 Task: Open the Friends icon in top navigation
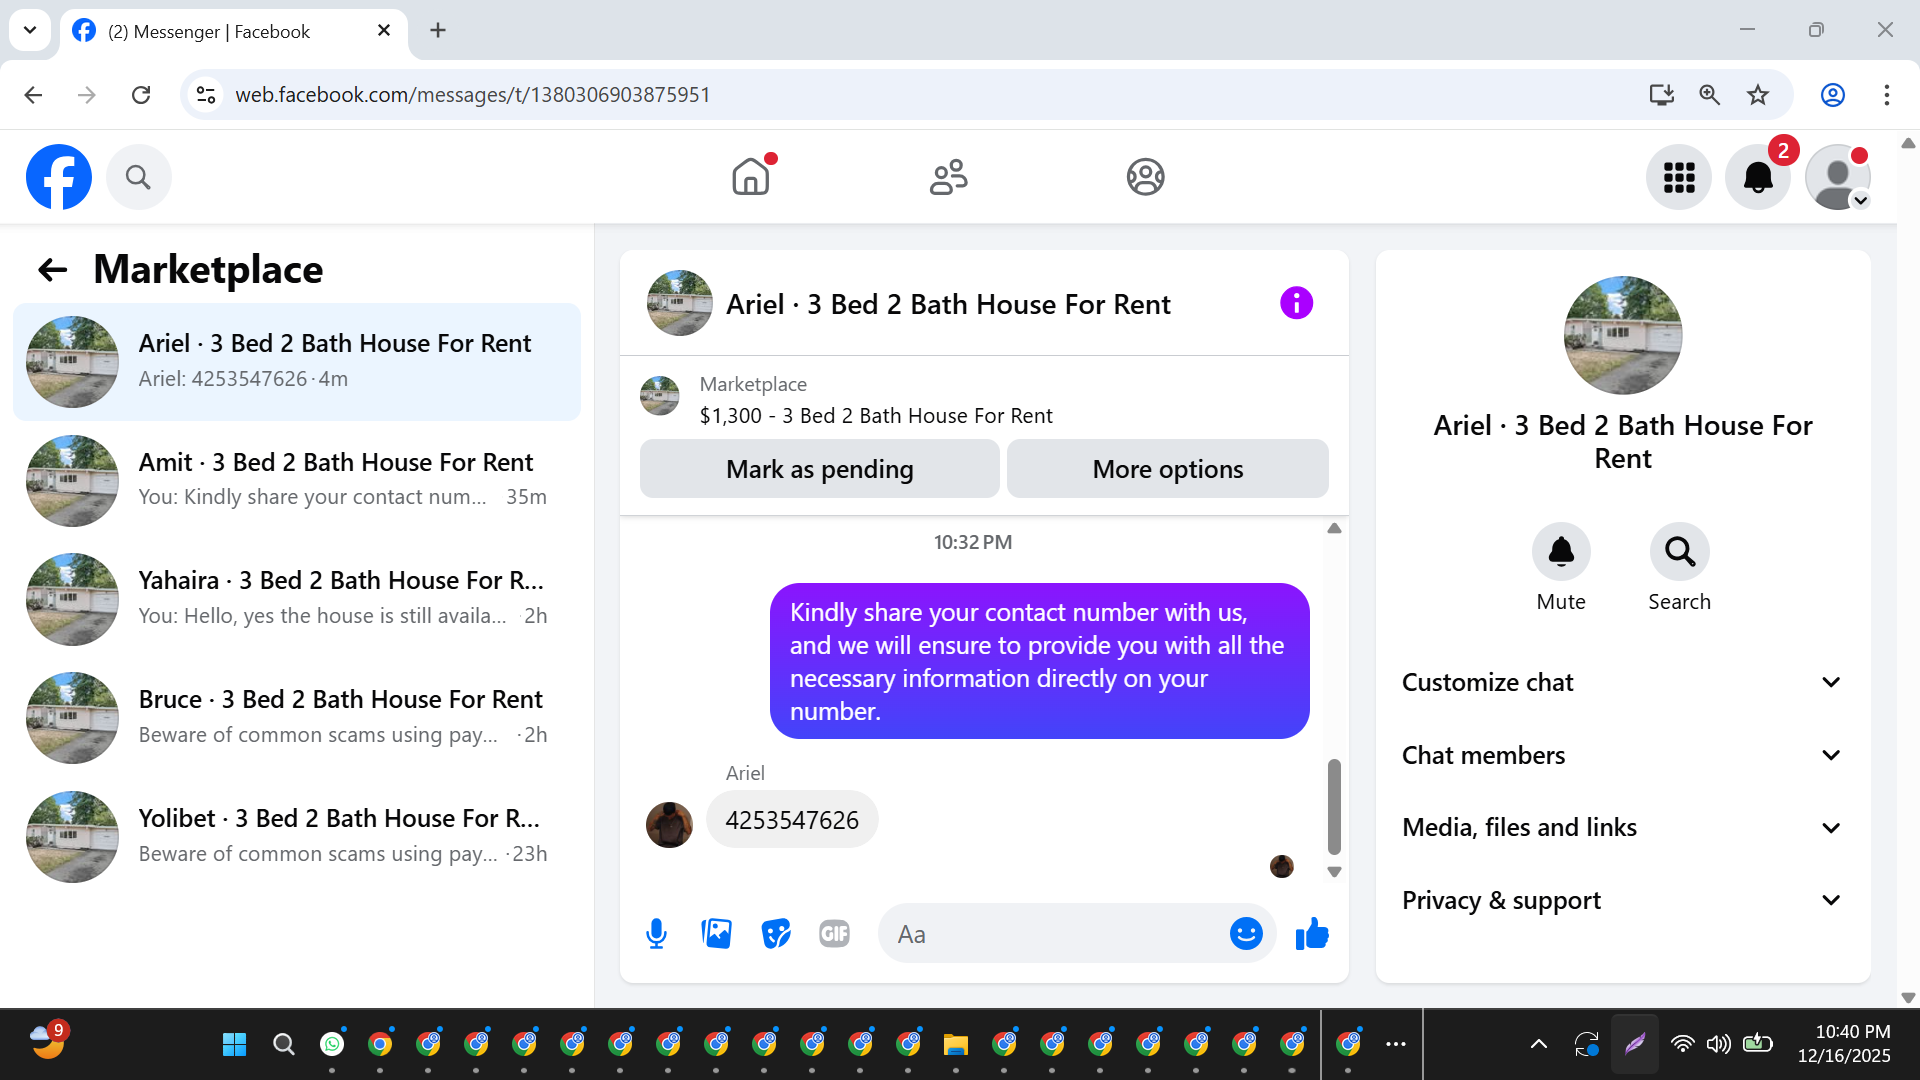click(948, 177)
